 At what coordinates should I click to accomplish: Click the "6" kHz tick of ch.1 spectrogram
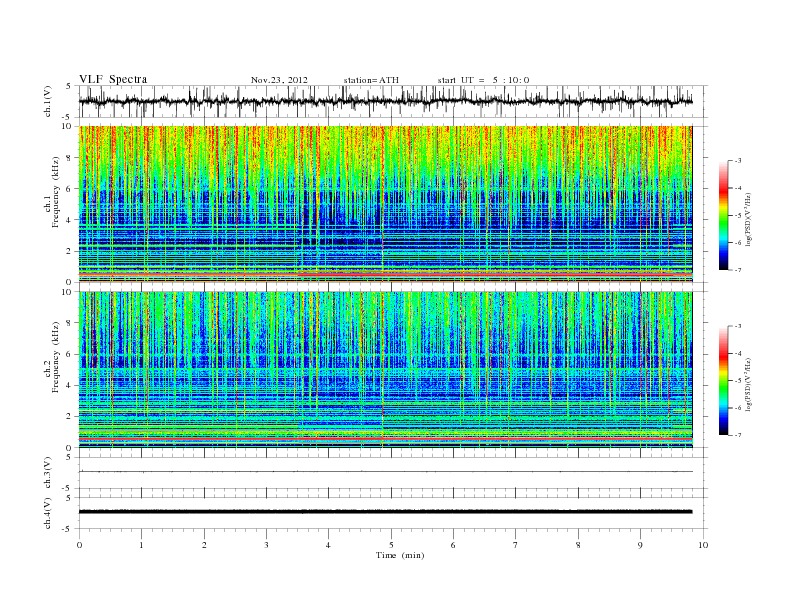(69, 189)
